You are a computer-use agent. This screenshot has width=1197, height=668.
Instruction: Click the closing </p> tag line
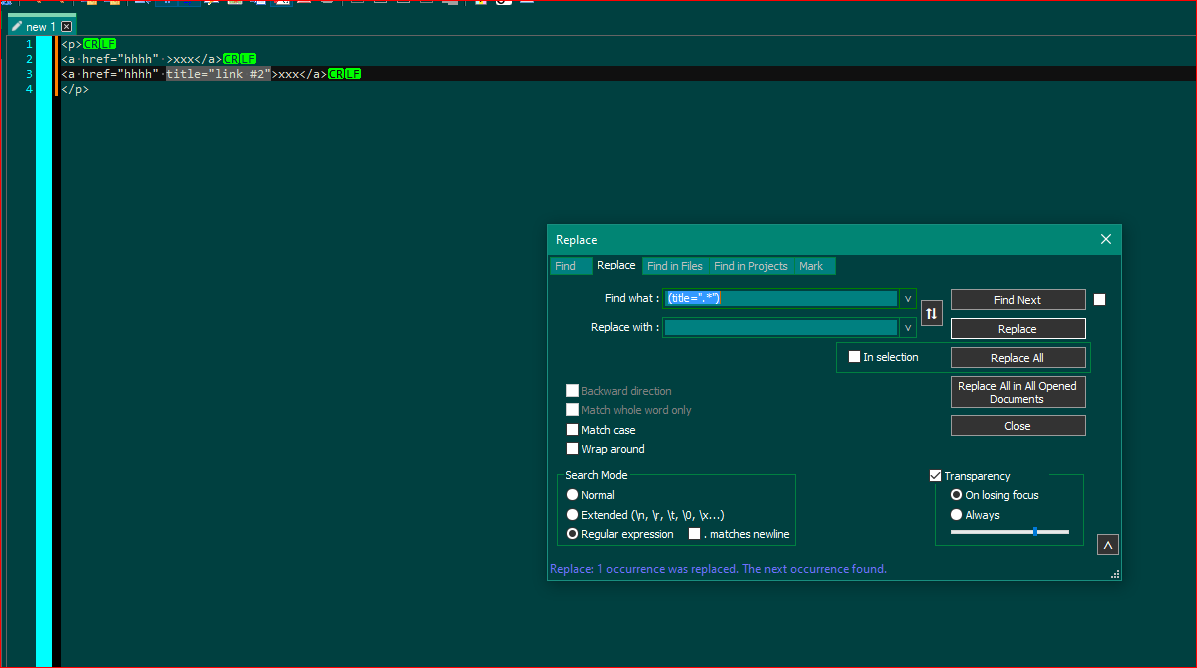pos(75,89)
